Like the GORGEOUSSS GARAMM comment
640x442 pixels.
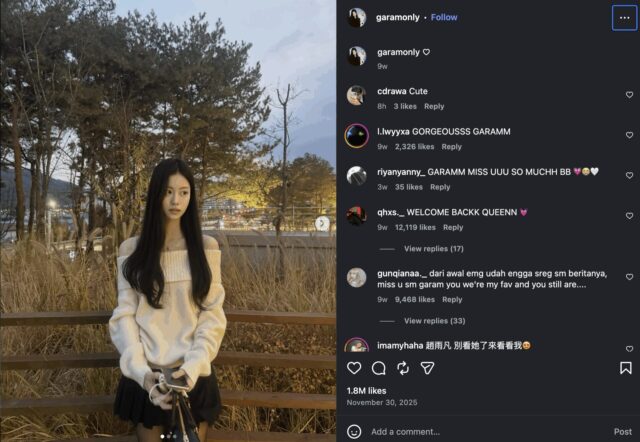pyautogui.click(x=629, y=135)
